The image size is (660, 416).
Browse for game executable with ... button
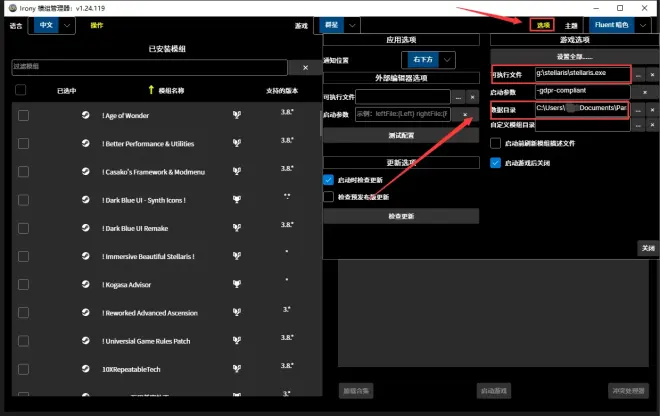[x=639, y=74]
